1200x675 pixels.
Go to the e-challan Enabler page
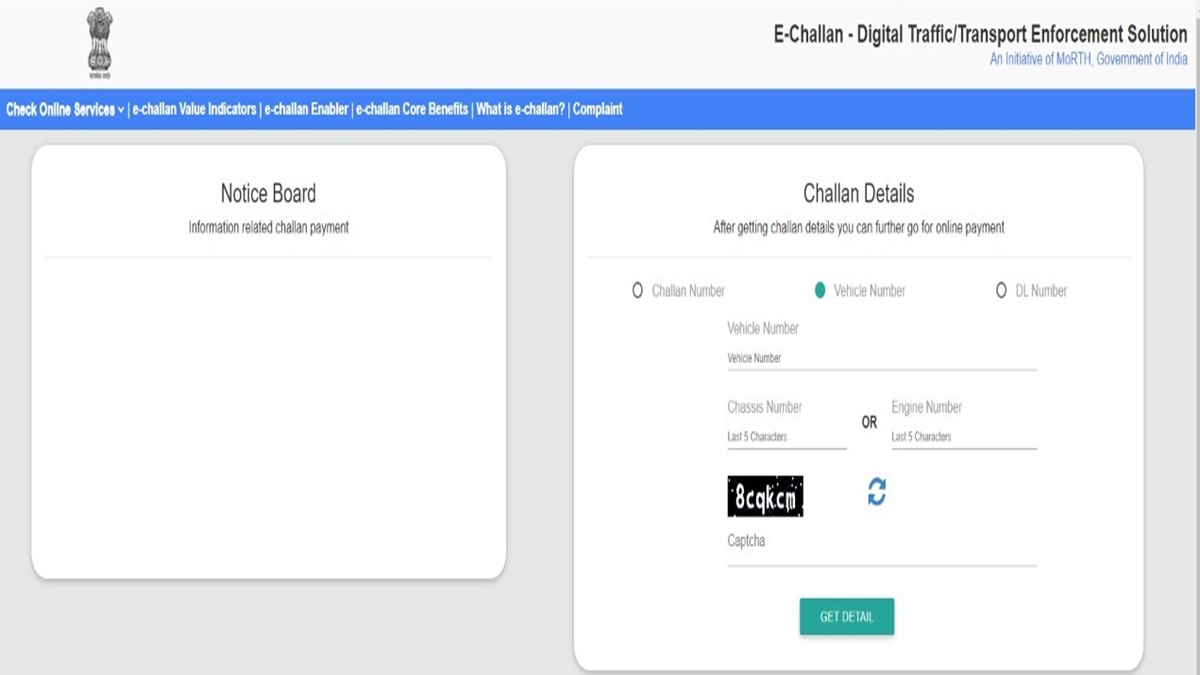tap(306, 110)
